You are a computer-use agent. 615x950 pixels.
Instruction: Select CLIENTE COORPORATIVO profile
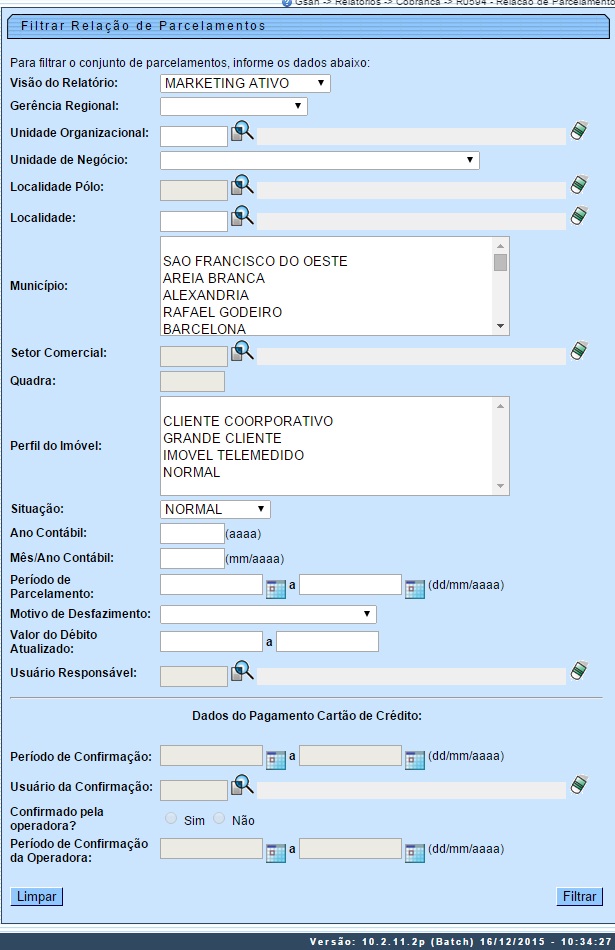tap(248, 421)
